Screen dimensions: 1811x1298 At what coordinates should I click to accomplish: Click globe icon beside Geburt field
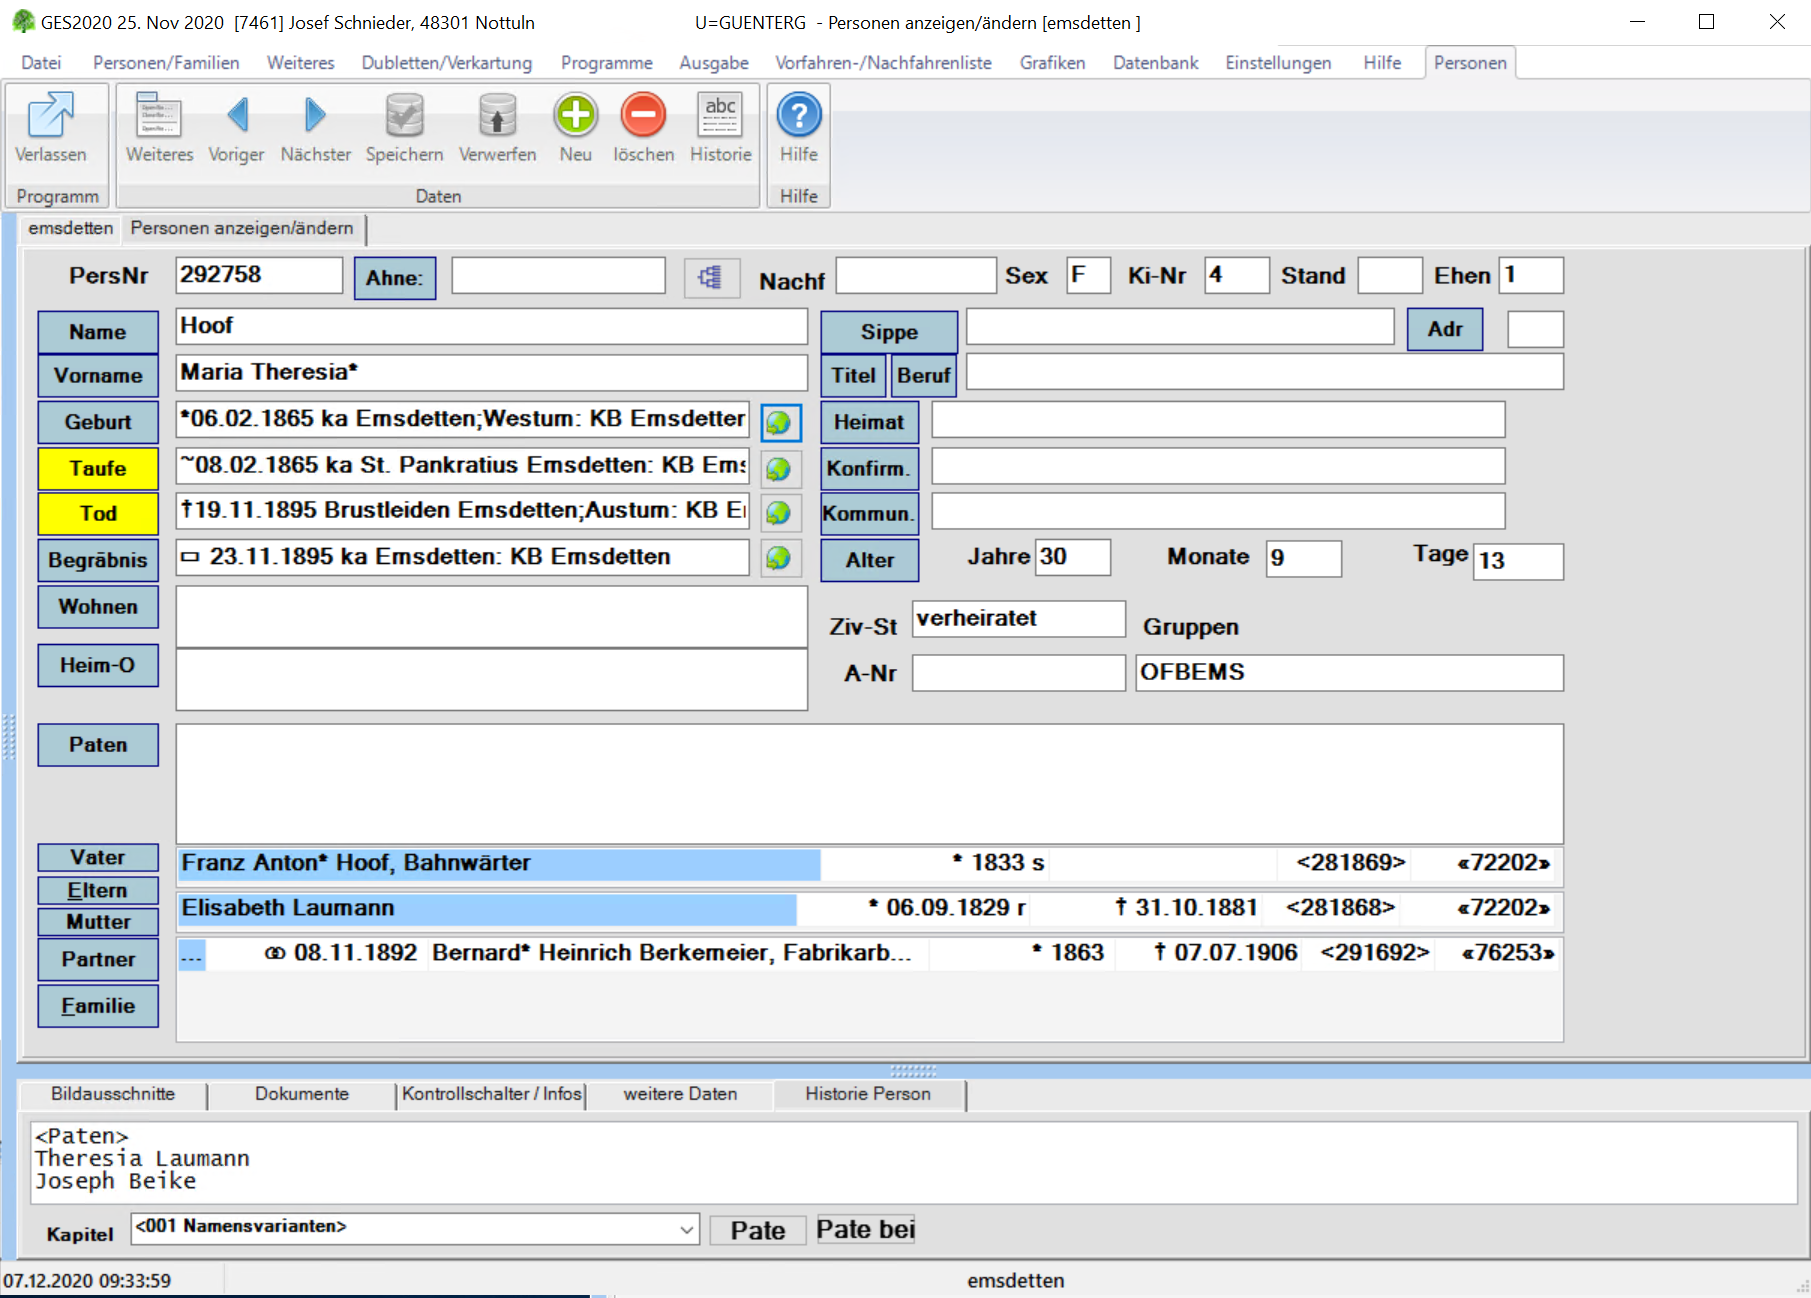tap(780, 423)
